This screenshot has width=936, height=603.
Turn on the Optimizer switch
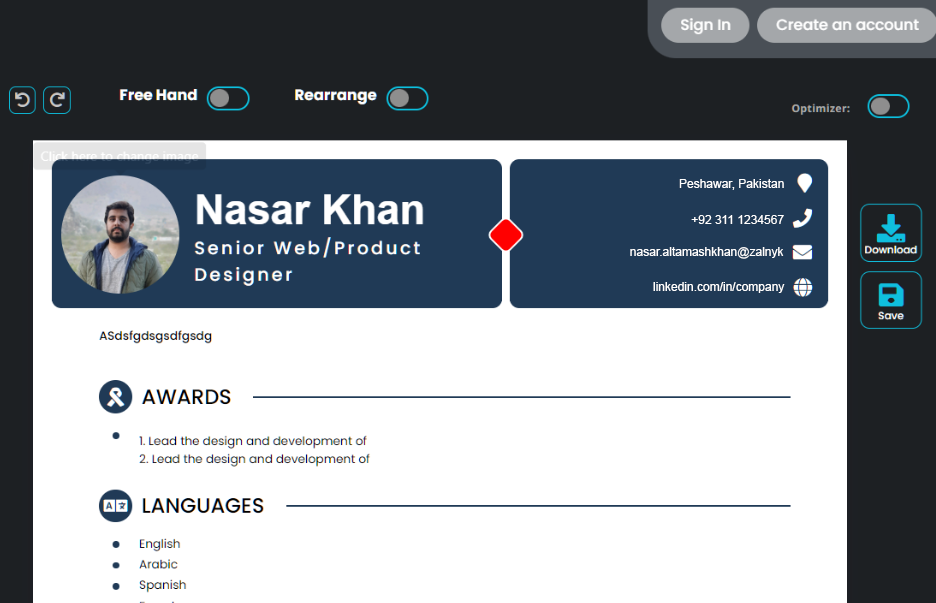pos(888,107)
